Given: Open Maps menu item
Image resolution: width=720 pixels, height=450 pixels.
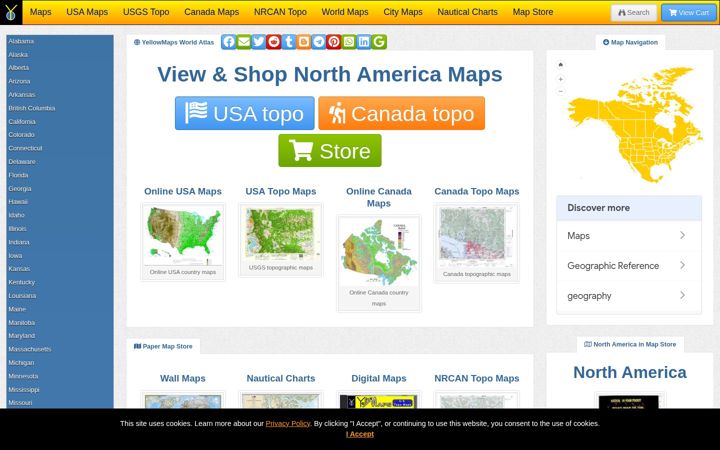Looking at the screenshot, I should tap(40, 12).
